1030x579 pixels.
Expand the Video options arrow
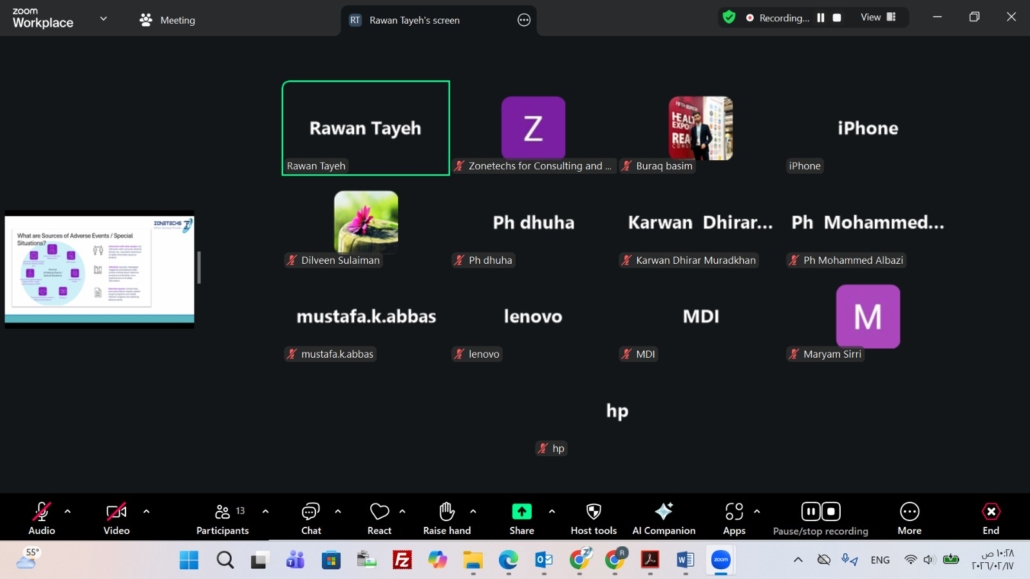coord(146,511)
